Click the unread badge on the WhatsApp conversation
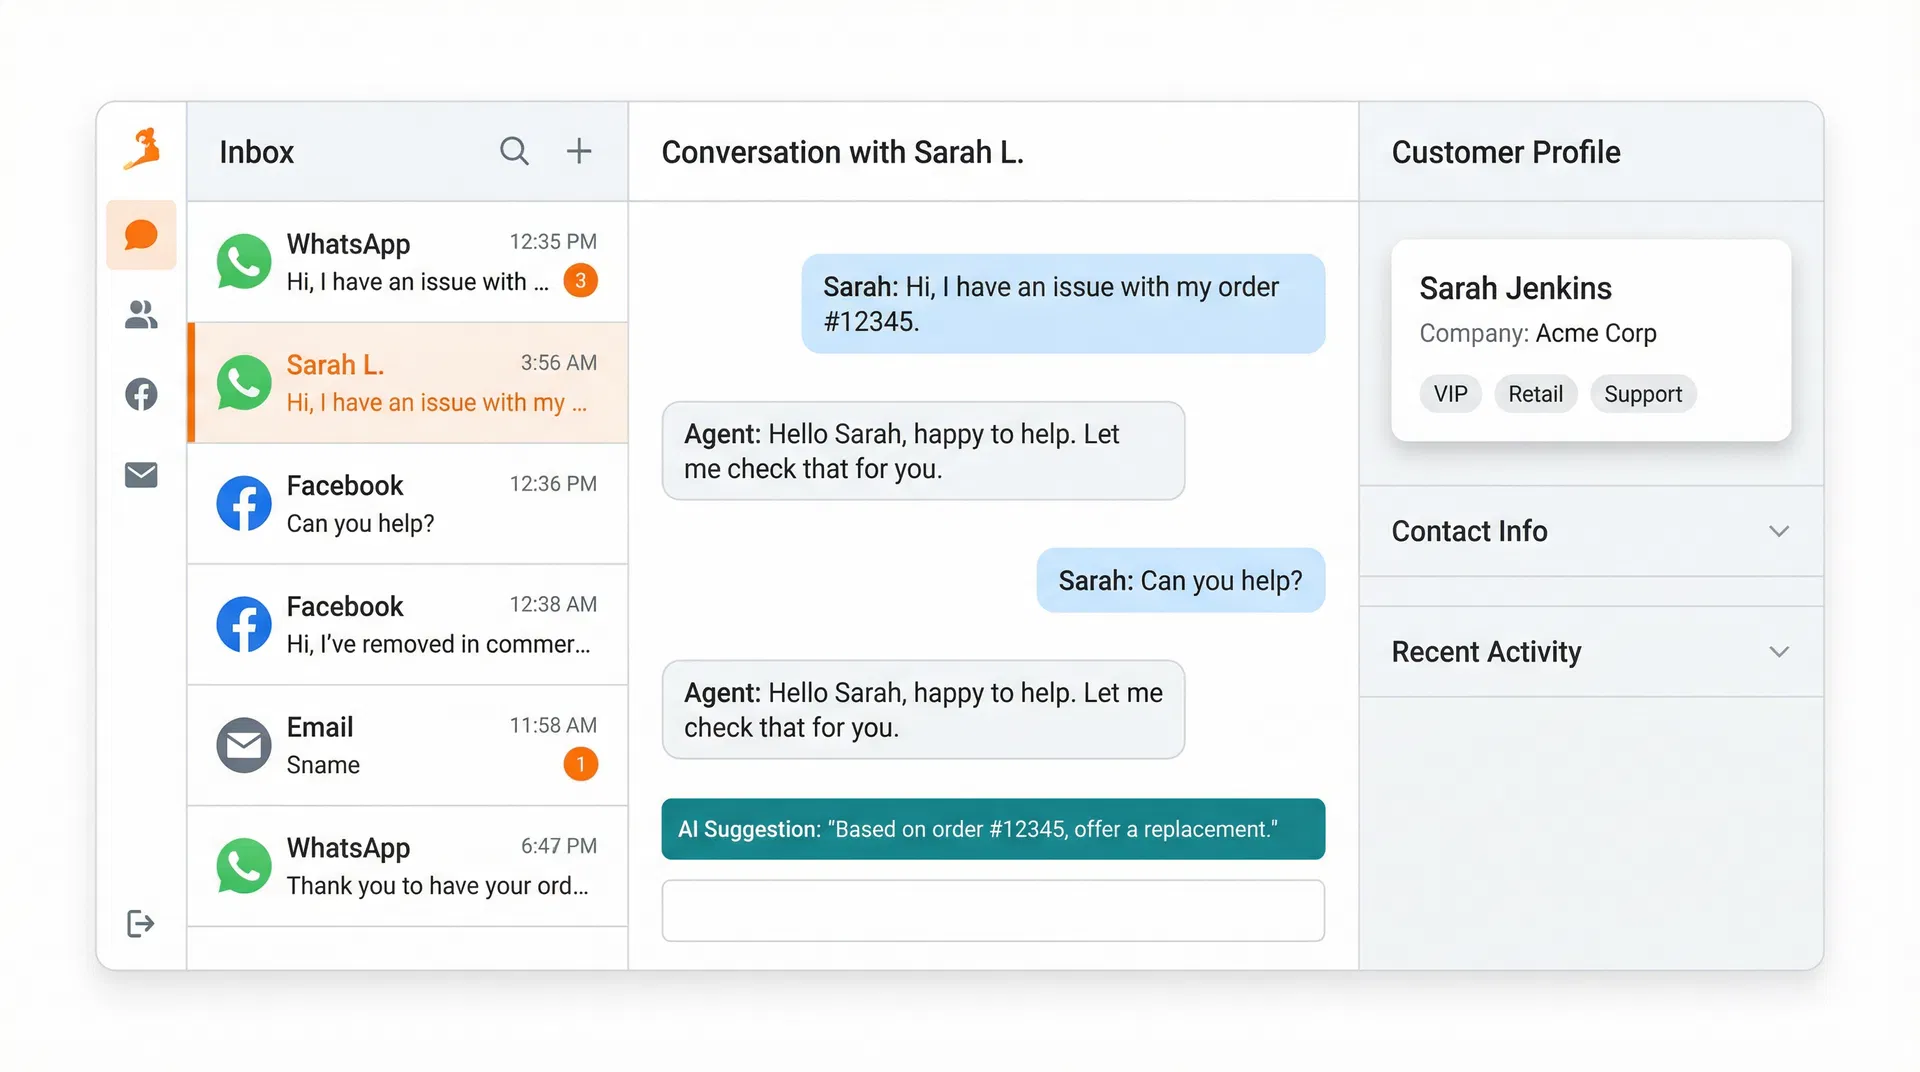Viewport: 1920px width, 1072px height. click(x=580, y=281)
